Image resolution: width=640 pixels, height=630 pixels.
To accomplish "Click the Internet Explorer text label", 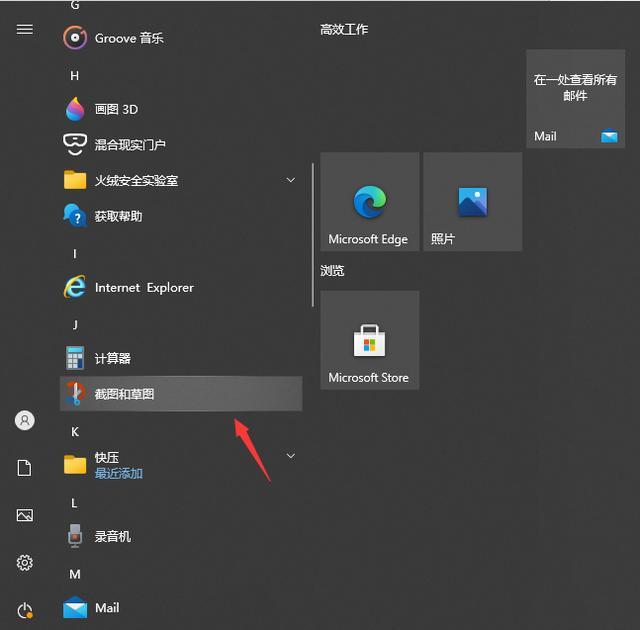I will coord(144,287).
